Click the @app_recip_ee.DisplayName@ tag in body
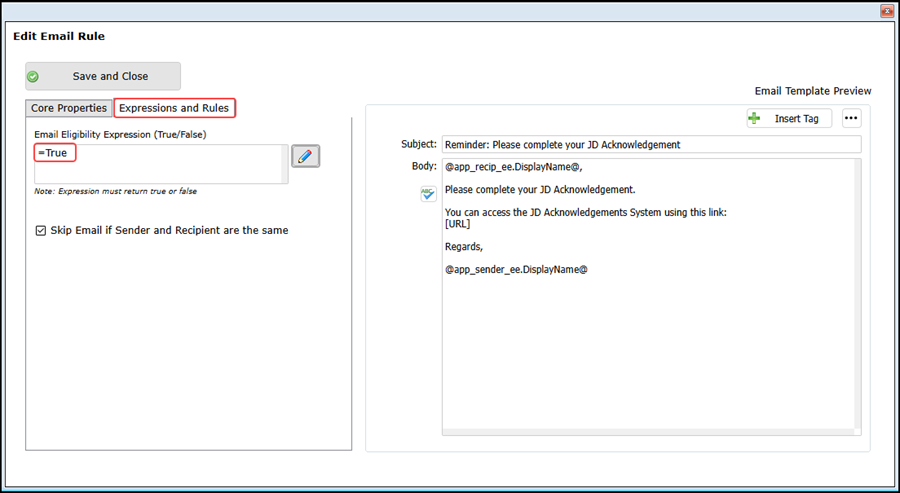This screenshot has width=900, height=493. pyautogui.click(x=513, y=167)
